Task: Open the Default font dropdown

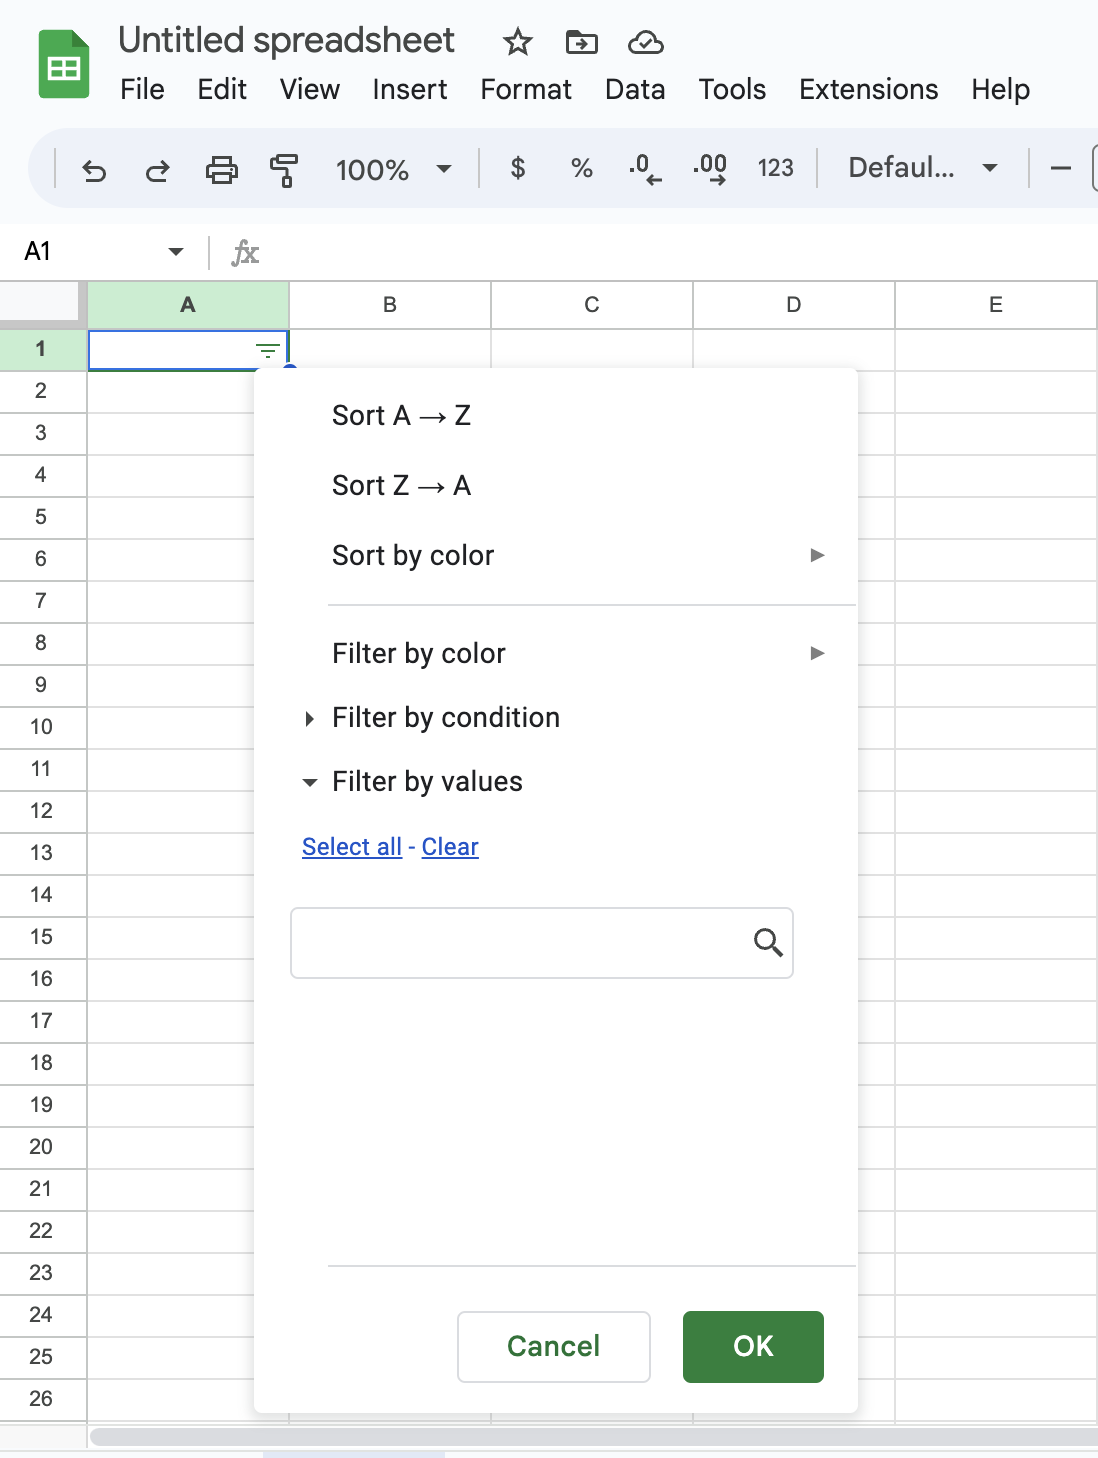Action: (921, 168)
